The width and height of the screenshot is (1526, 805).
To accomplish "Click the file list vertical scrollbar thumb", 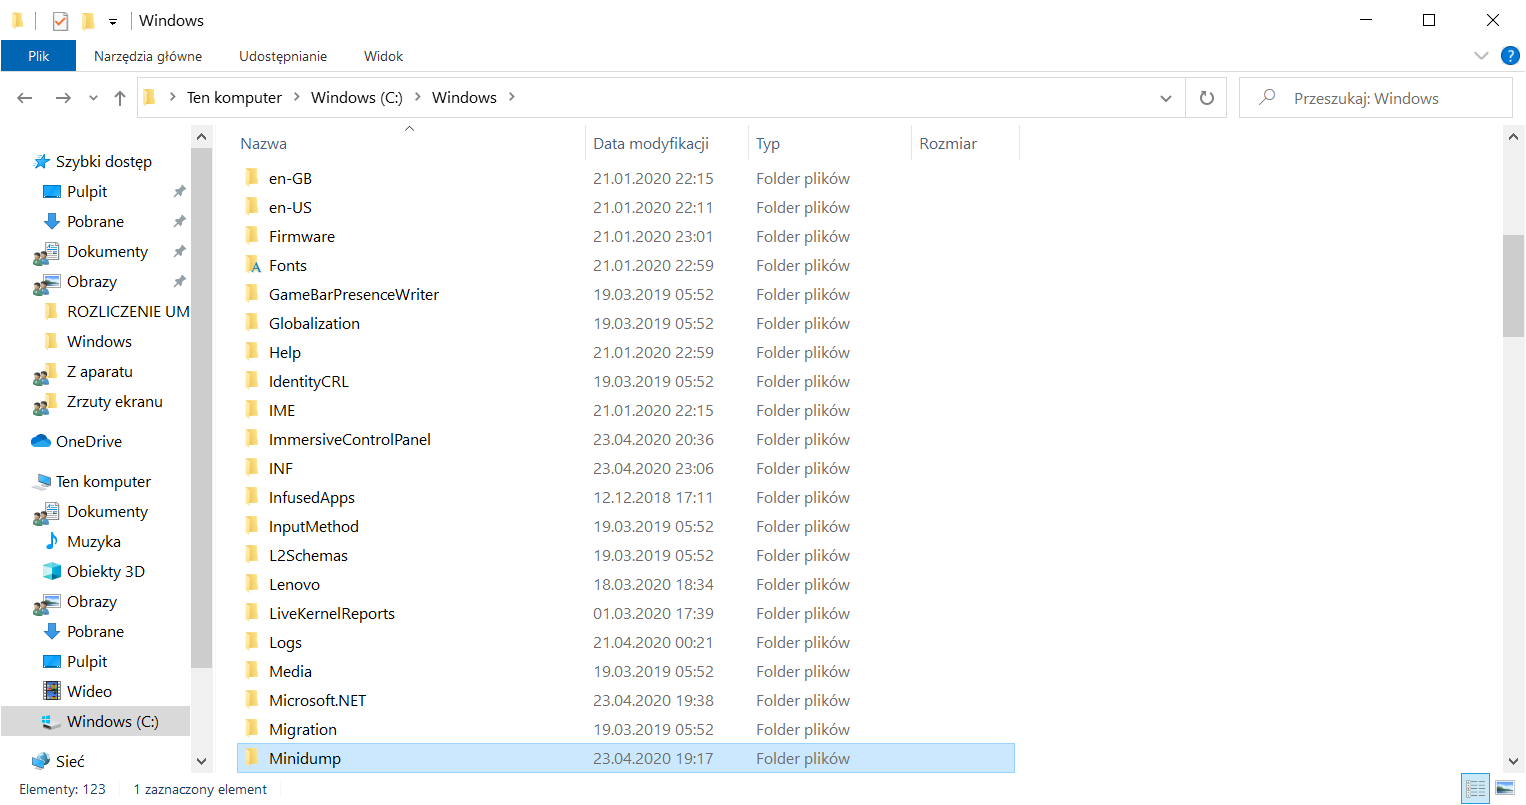I will click(1513, 286).
